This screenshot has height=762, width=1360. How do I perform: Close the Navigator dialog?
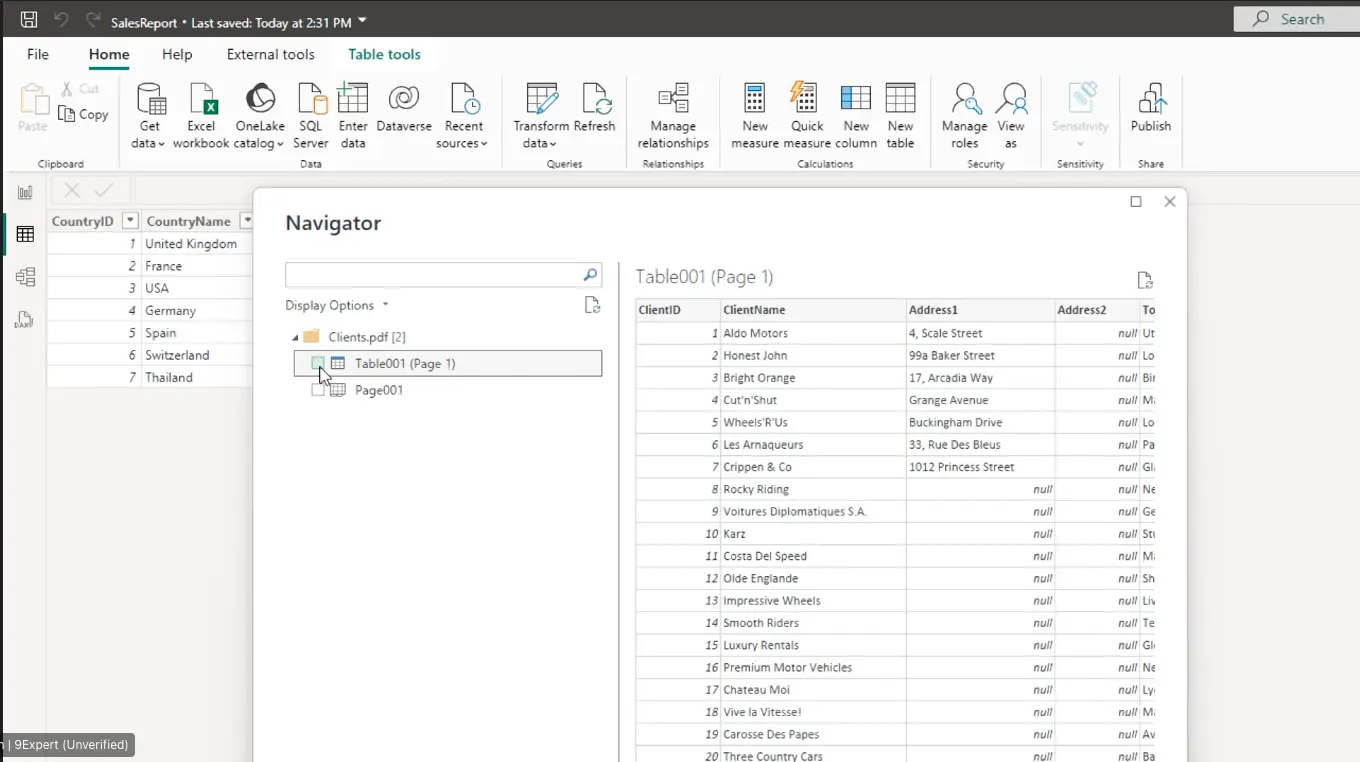[x=1169, y=202]
